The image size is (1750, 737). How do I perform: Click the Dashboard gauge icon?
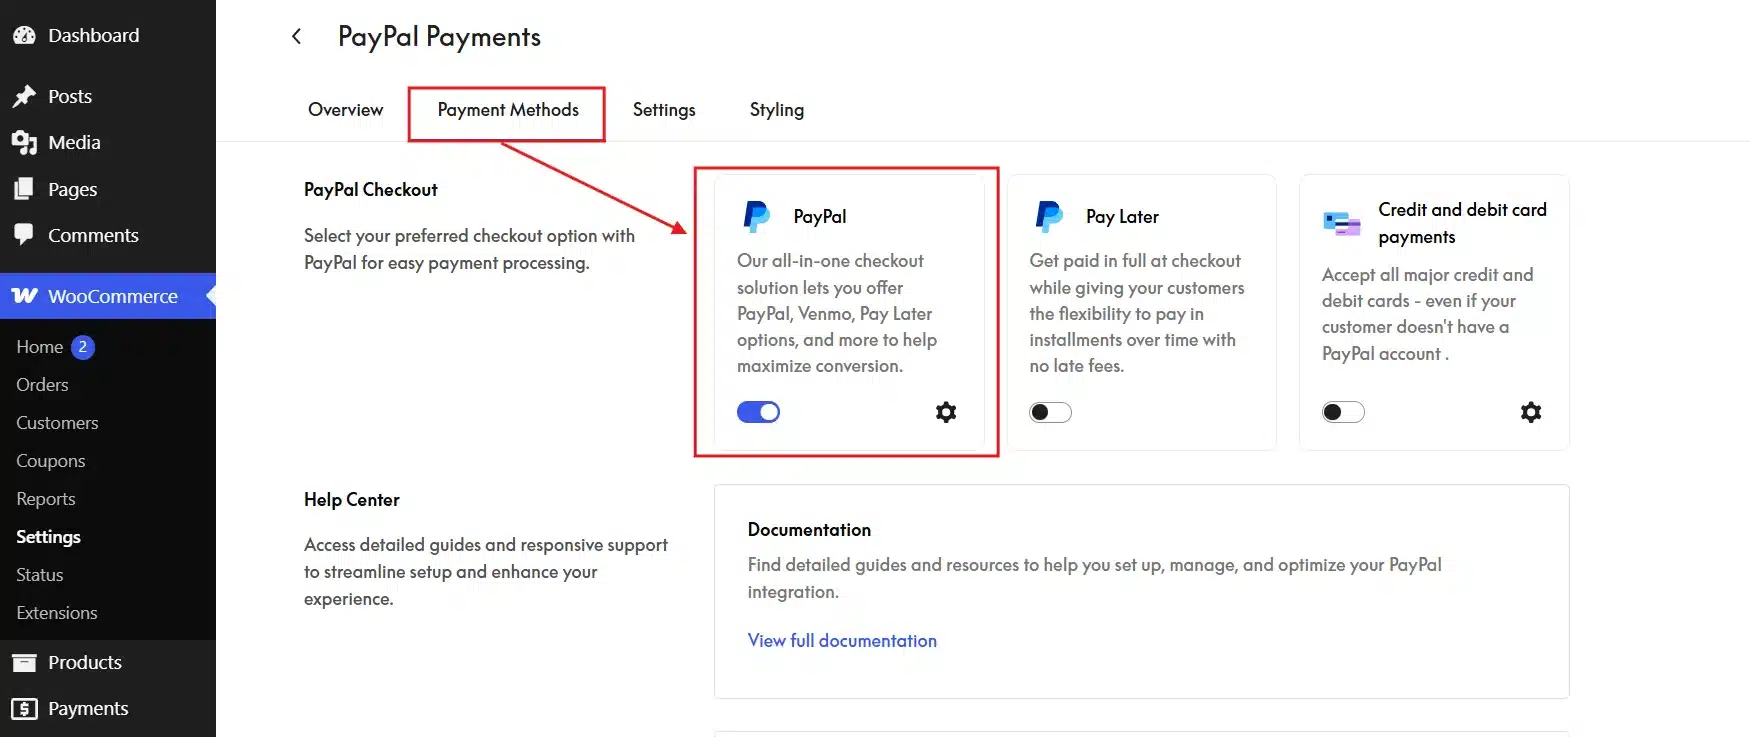24,35
